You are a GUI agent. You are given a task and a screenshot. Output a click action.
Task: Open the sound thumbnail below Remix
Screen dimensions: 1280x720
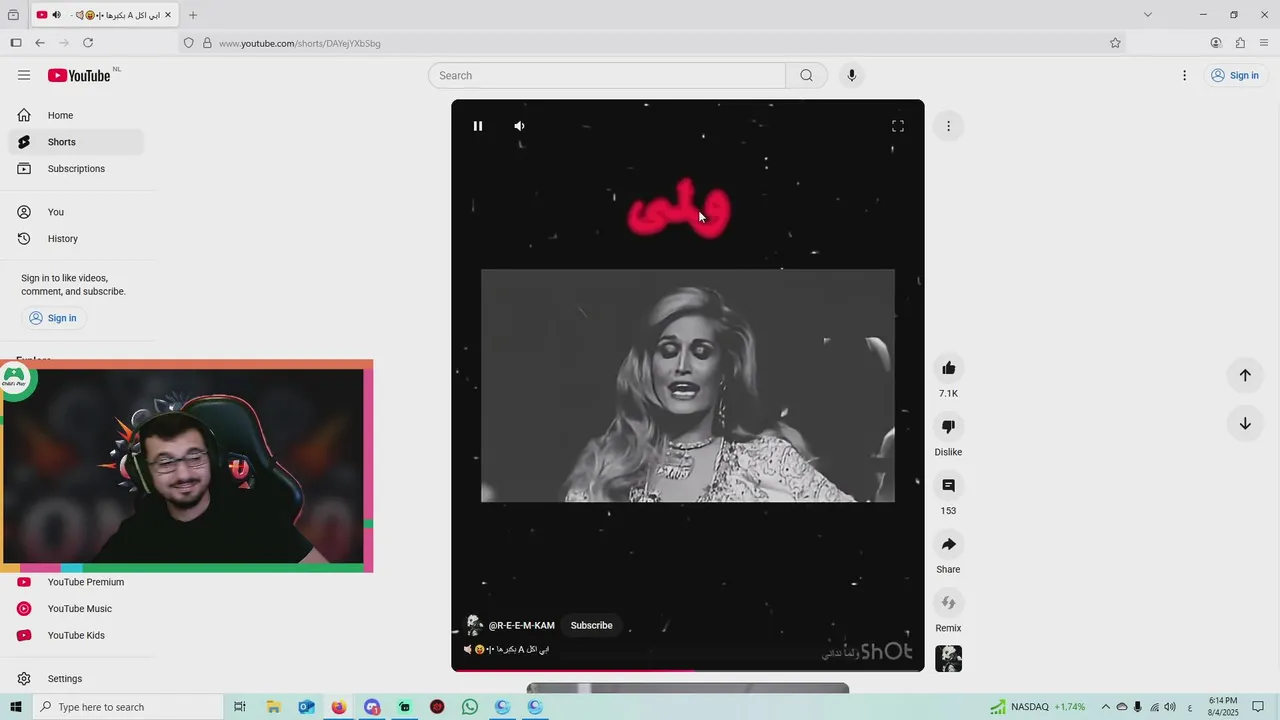pos(948,659)
